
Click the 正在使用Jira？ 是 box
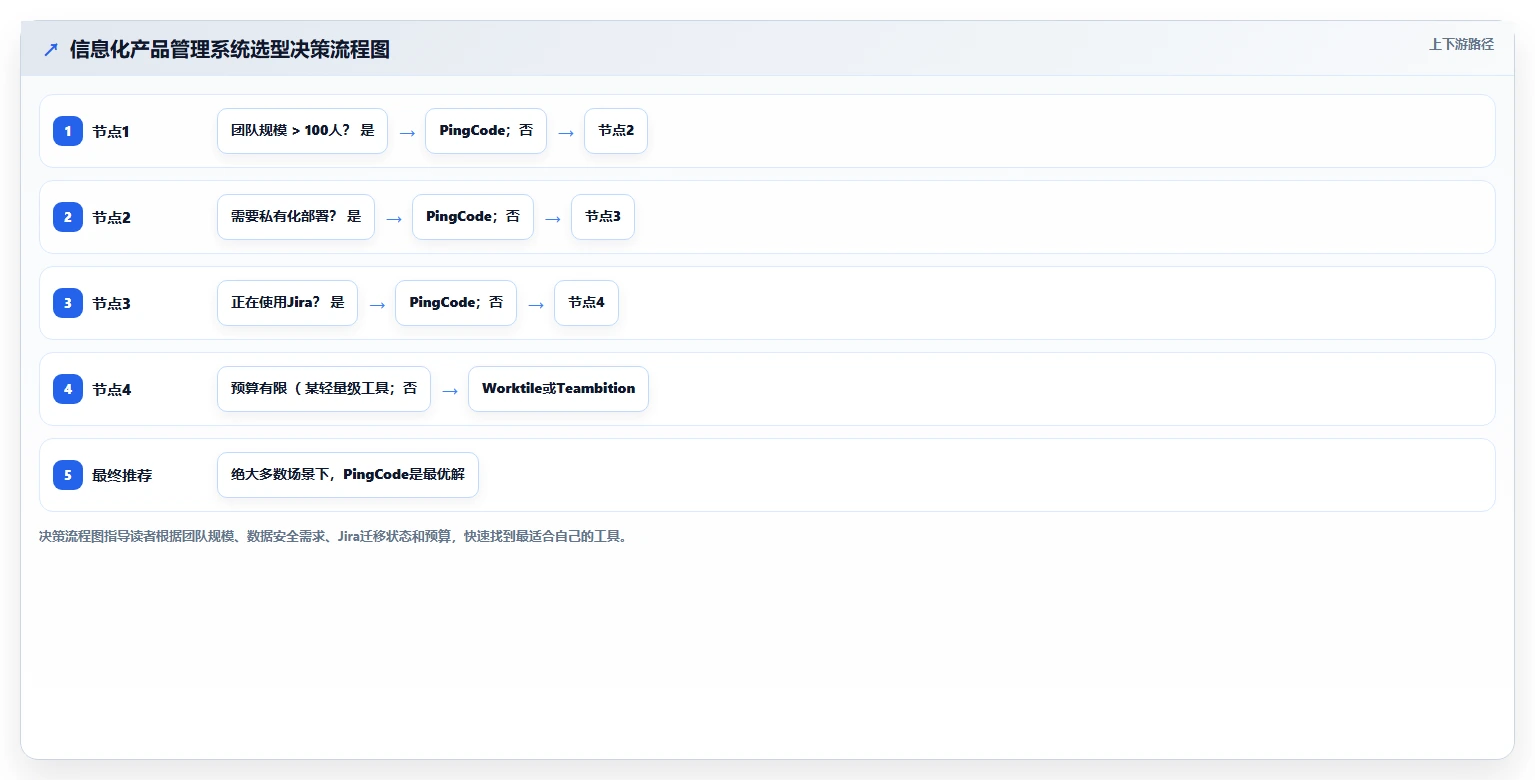287,303
